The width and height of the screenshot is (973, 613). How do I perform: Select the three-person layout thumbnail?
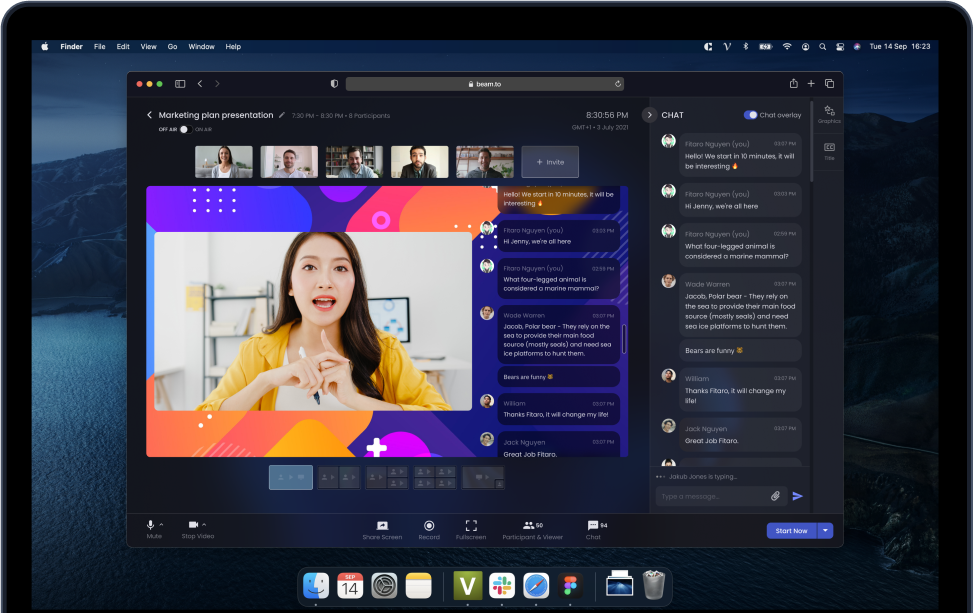[x=387, y=477]
